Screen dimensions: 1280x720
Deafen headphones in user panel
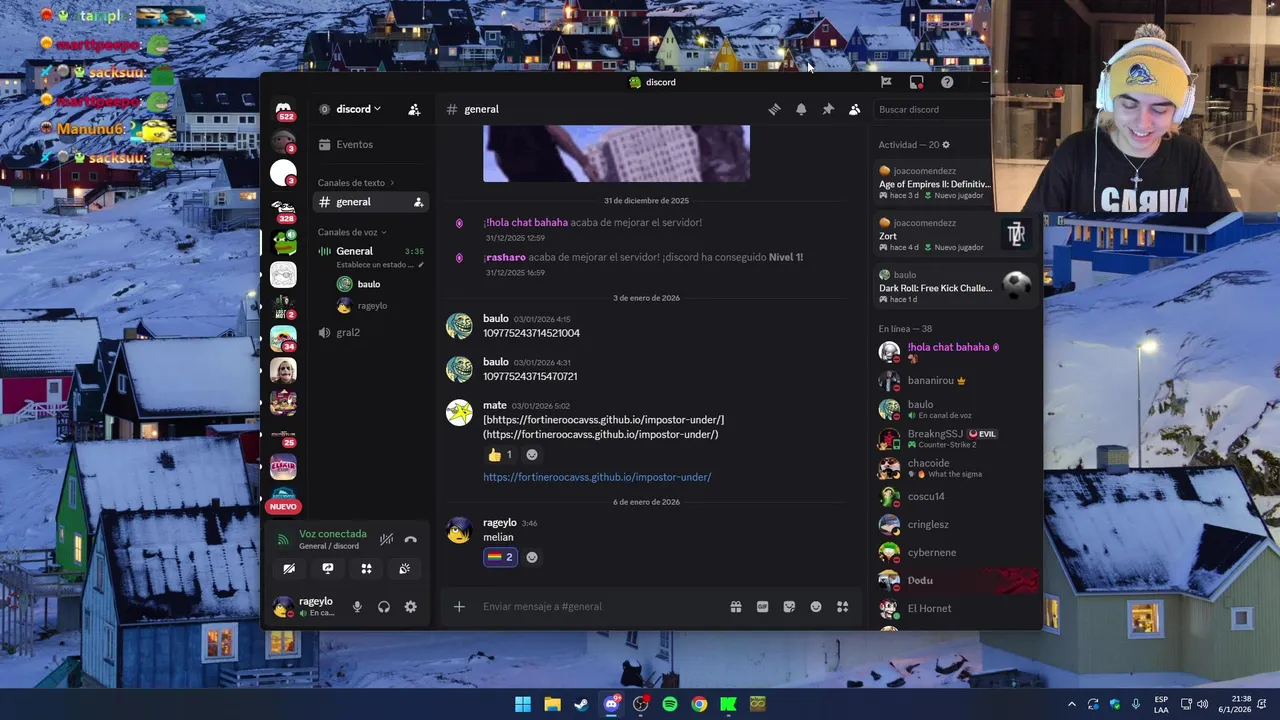coord(384,607)
